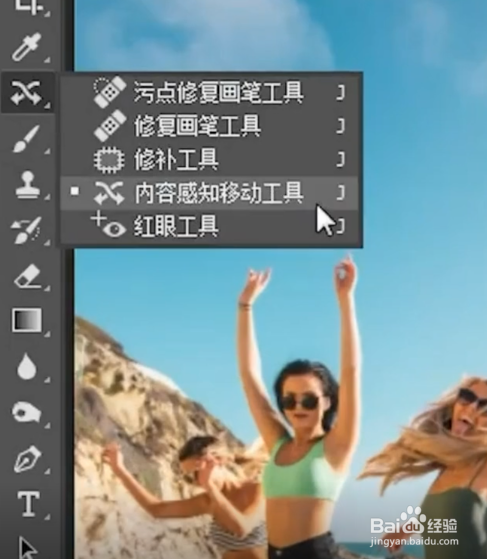
Task: Select the Eraser tool
Action: point(27,276)
